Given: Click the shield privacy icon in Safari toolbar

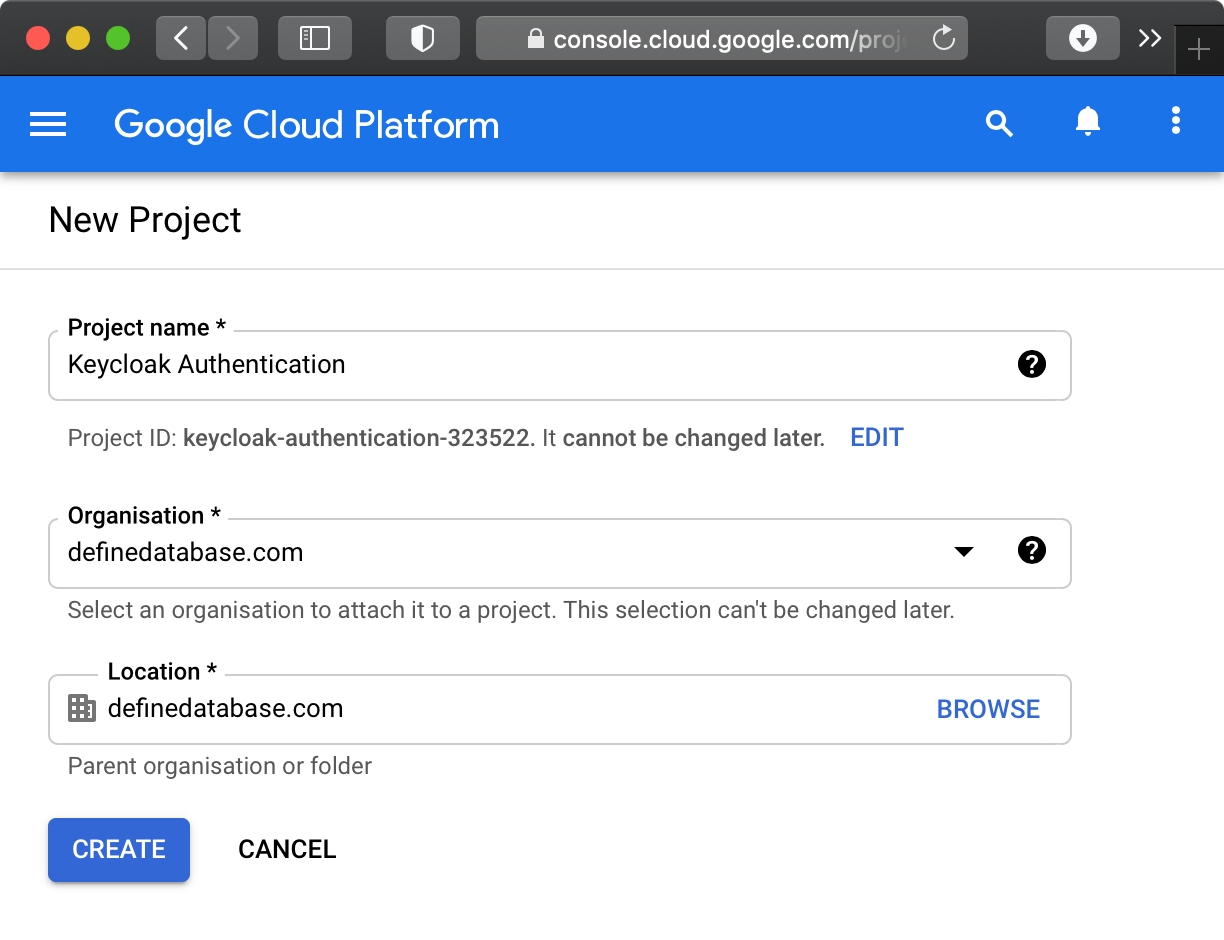Looking at the screenshot, I should [422, 37].
